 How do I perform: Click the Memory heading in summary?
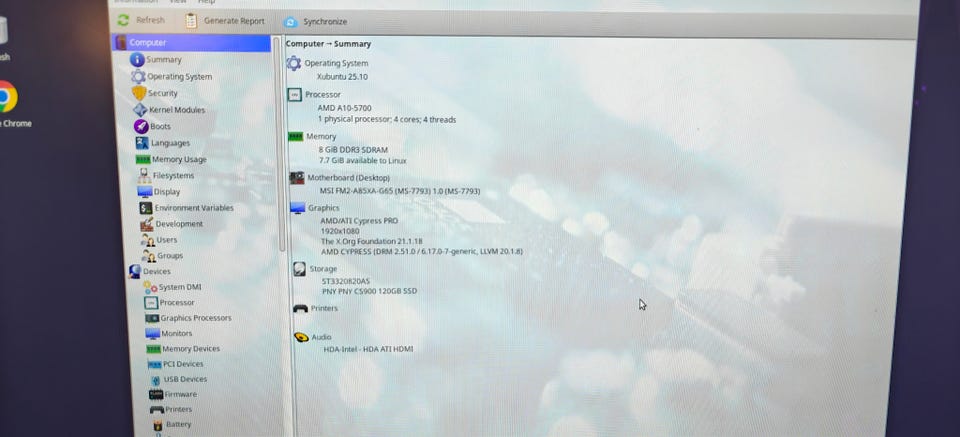point(321,136)
